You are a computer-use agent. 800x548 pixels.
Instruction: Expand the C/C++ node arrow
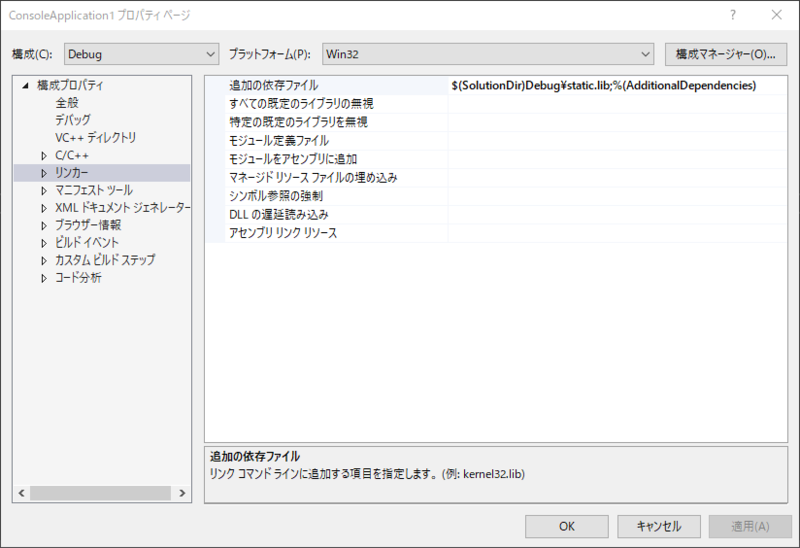tap(44, 156)
